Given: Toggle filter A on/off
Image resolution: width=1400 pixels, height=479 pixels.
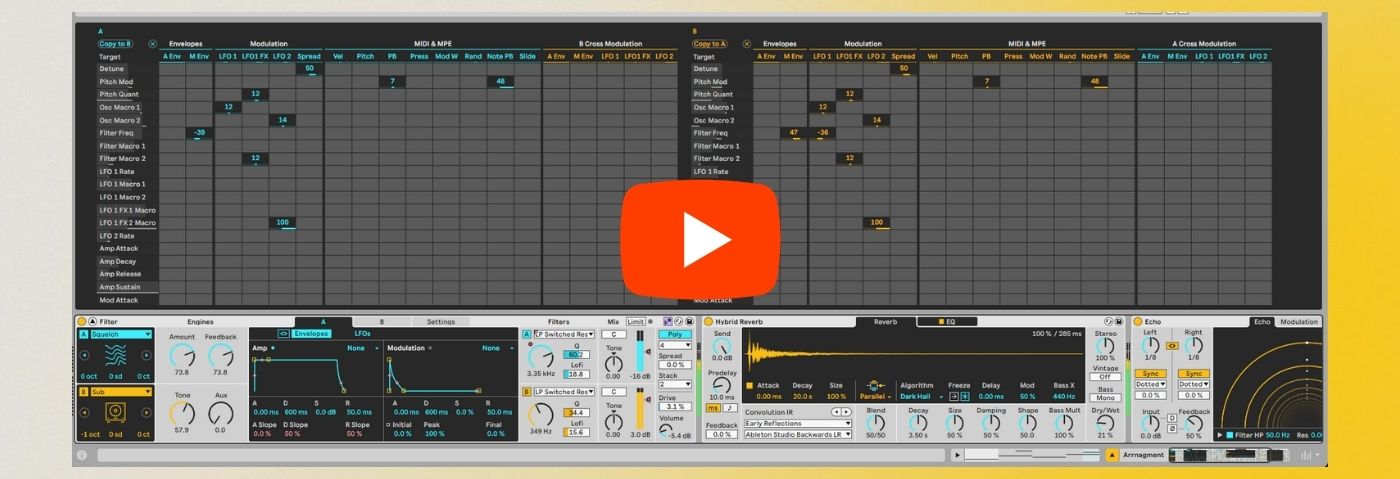Looking at the screenshot, I should pos(527,334).
